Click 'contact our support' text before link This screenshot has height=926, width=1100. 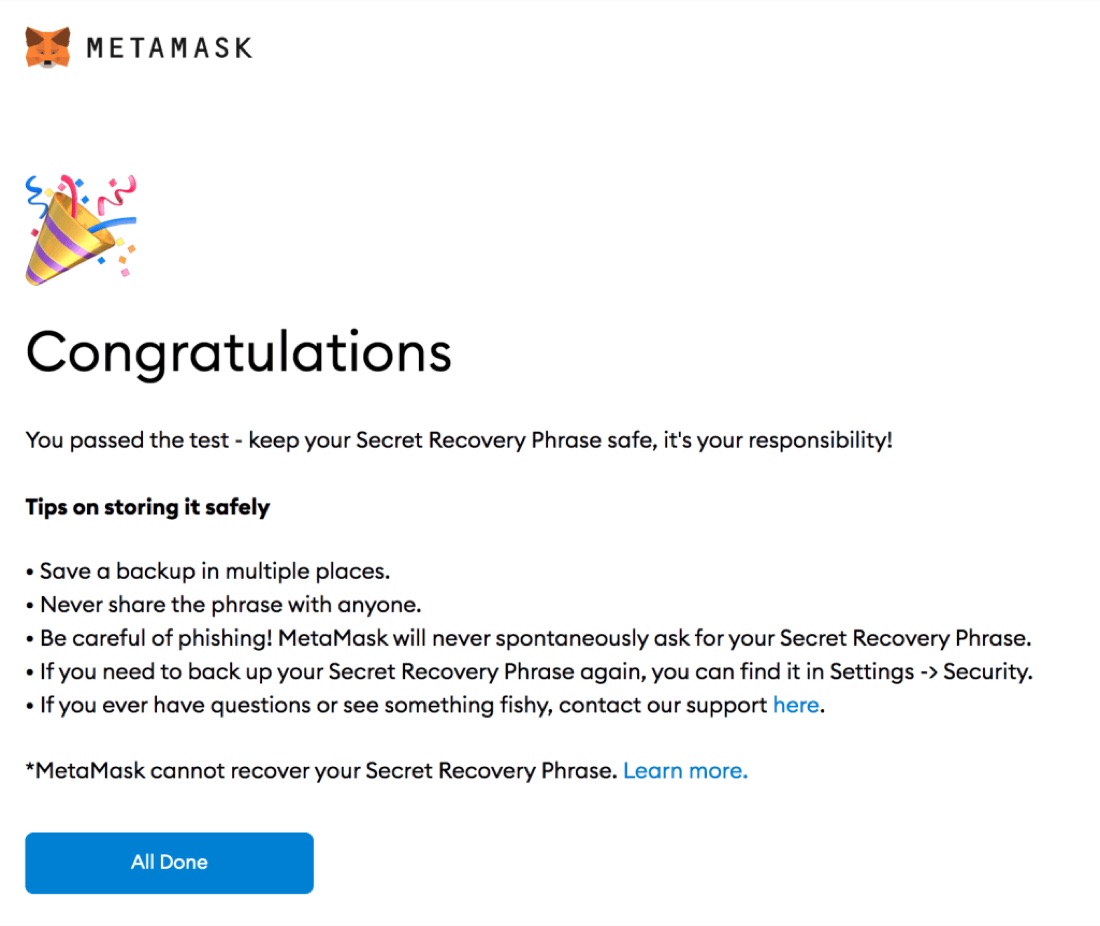[x=663, y=705]
